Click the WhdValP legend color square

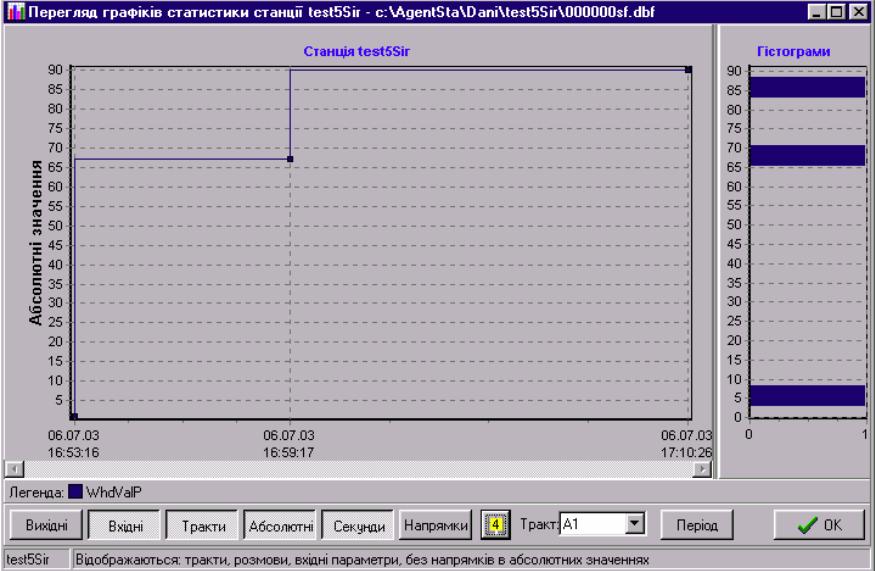pyautogui.click(x=75, y=492)
